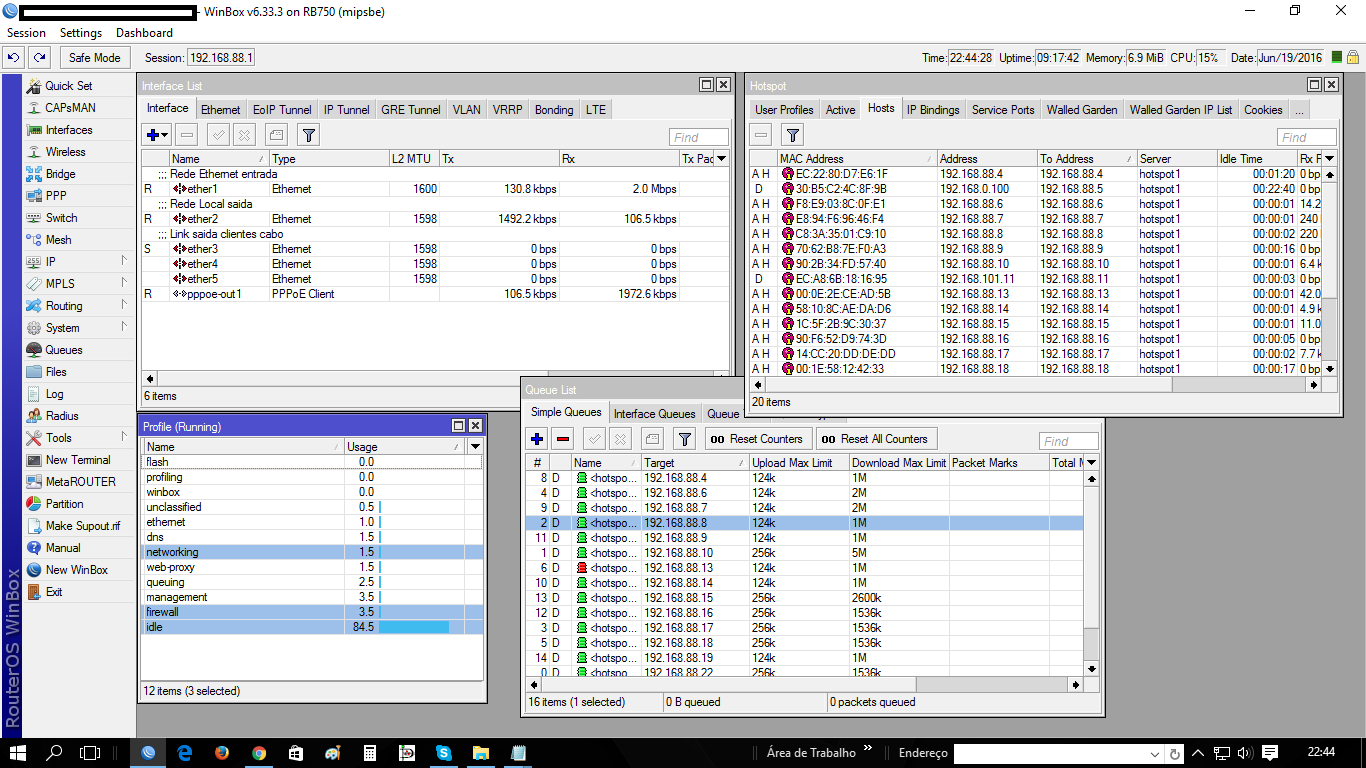Image resolution: width=1366 pixels, height=768 pixels.
Task: Click the filter funnel icon in Interface List
Action: click(x=309, y=135)
